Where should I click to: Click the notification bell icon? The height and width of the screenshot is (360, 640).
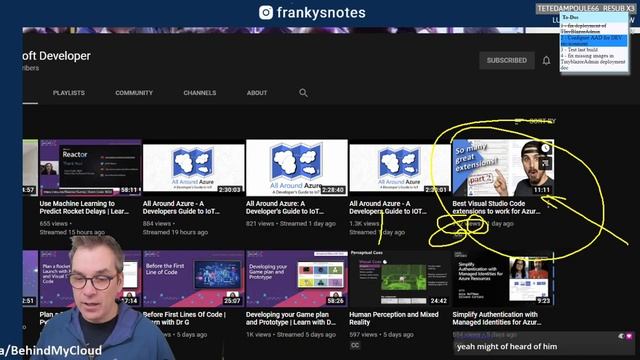click(x=546, y=61)
